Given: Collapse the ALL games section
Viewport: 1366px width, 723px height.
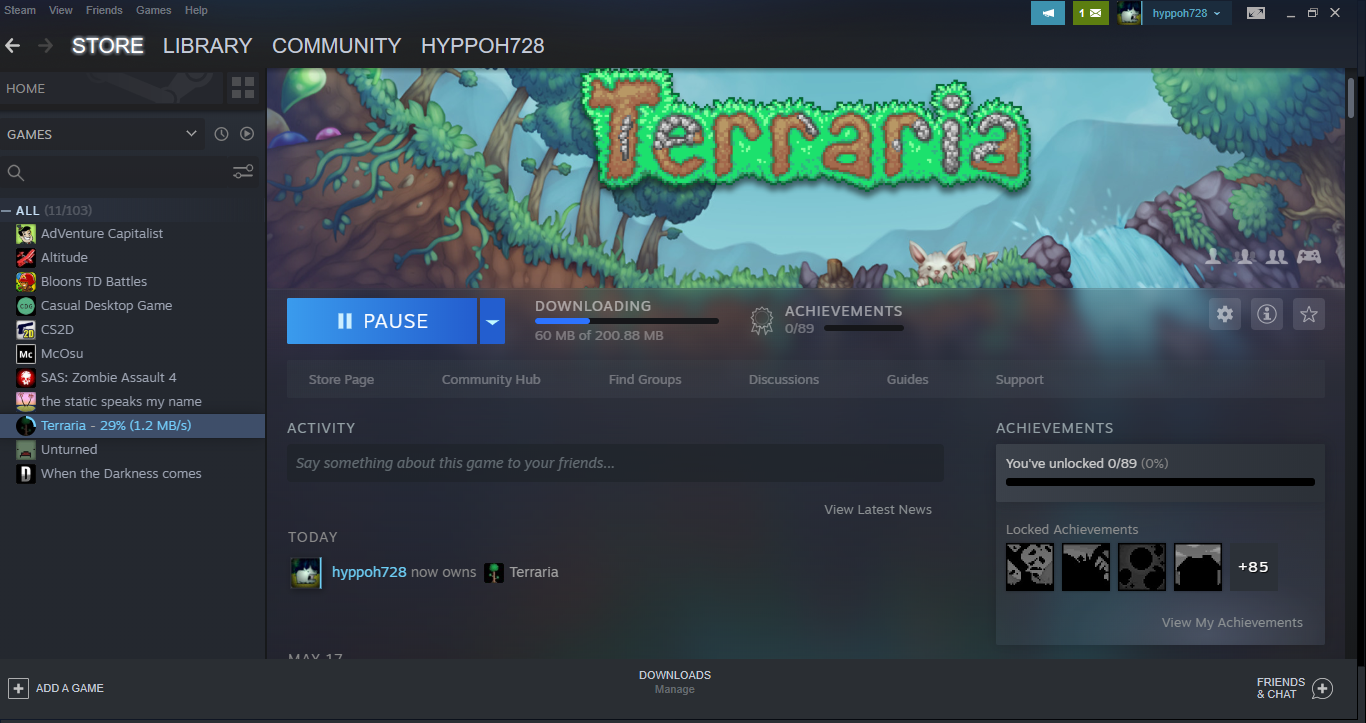Looking at the screenshot, I should pyautogui.click(x=6, y=211).
